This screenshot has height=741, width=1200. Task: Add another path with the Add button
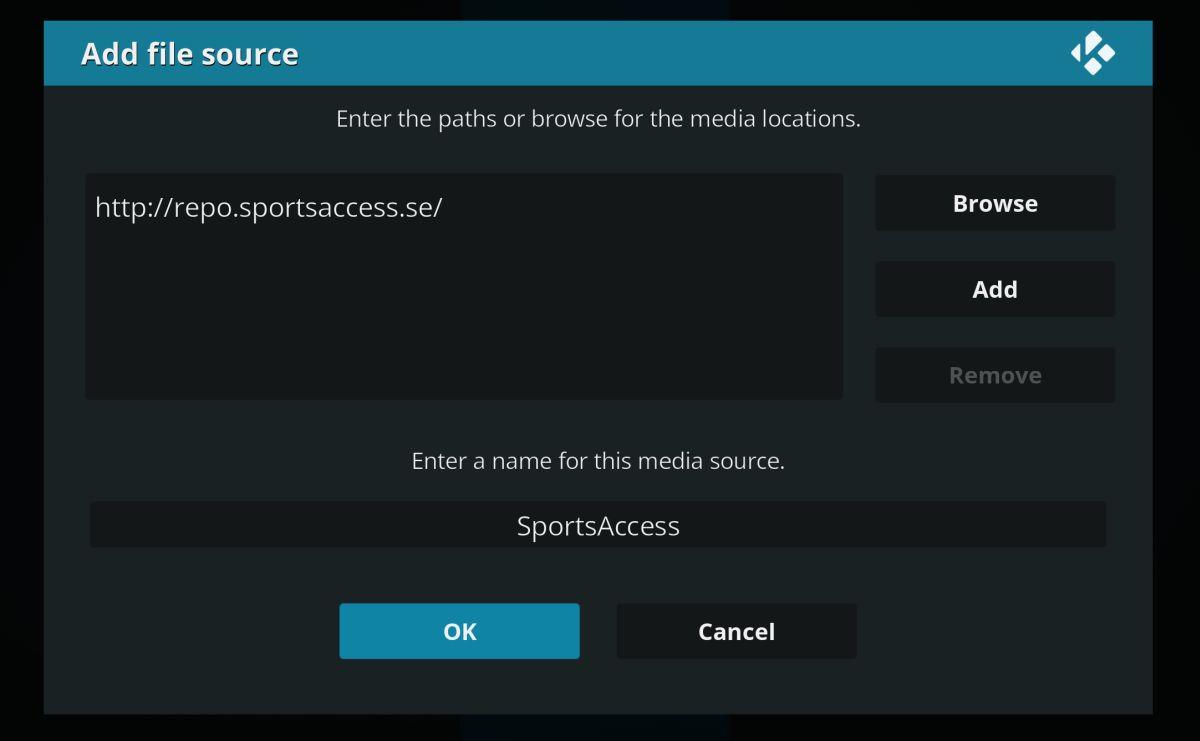[x=995, y=289]
